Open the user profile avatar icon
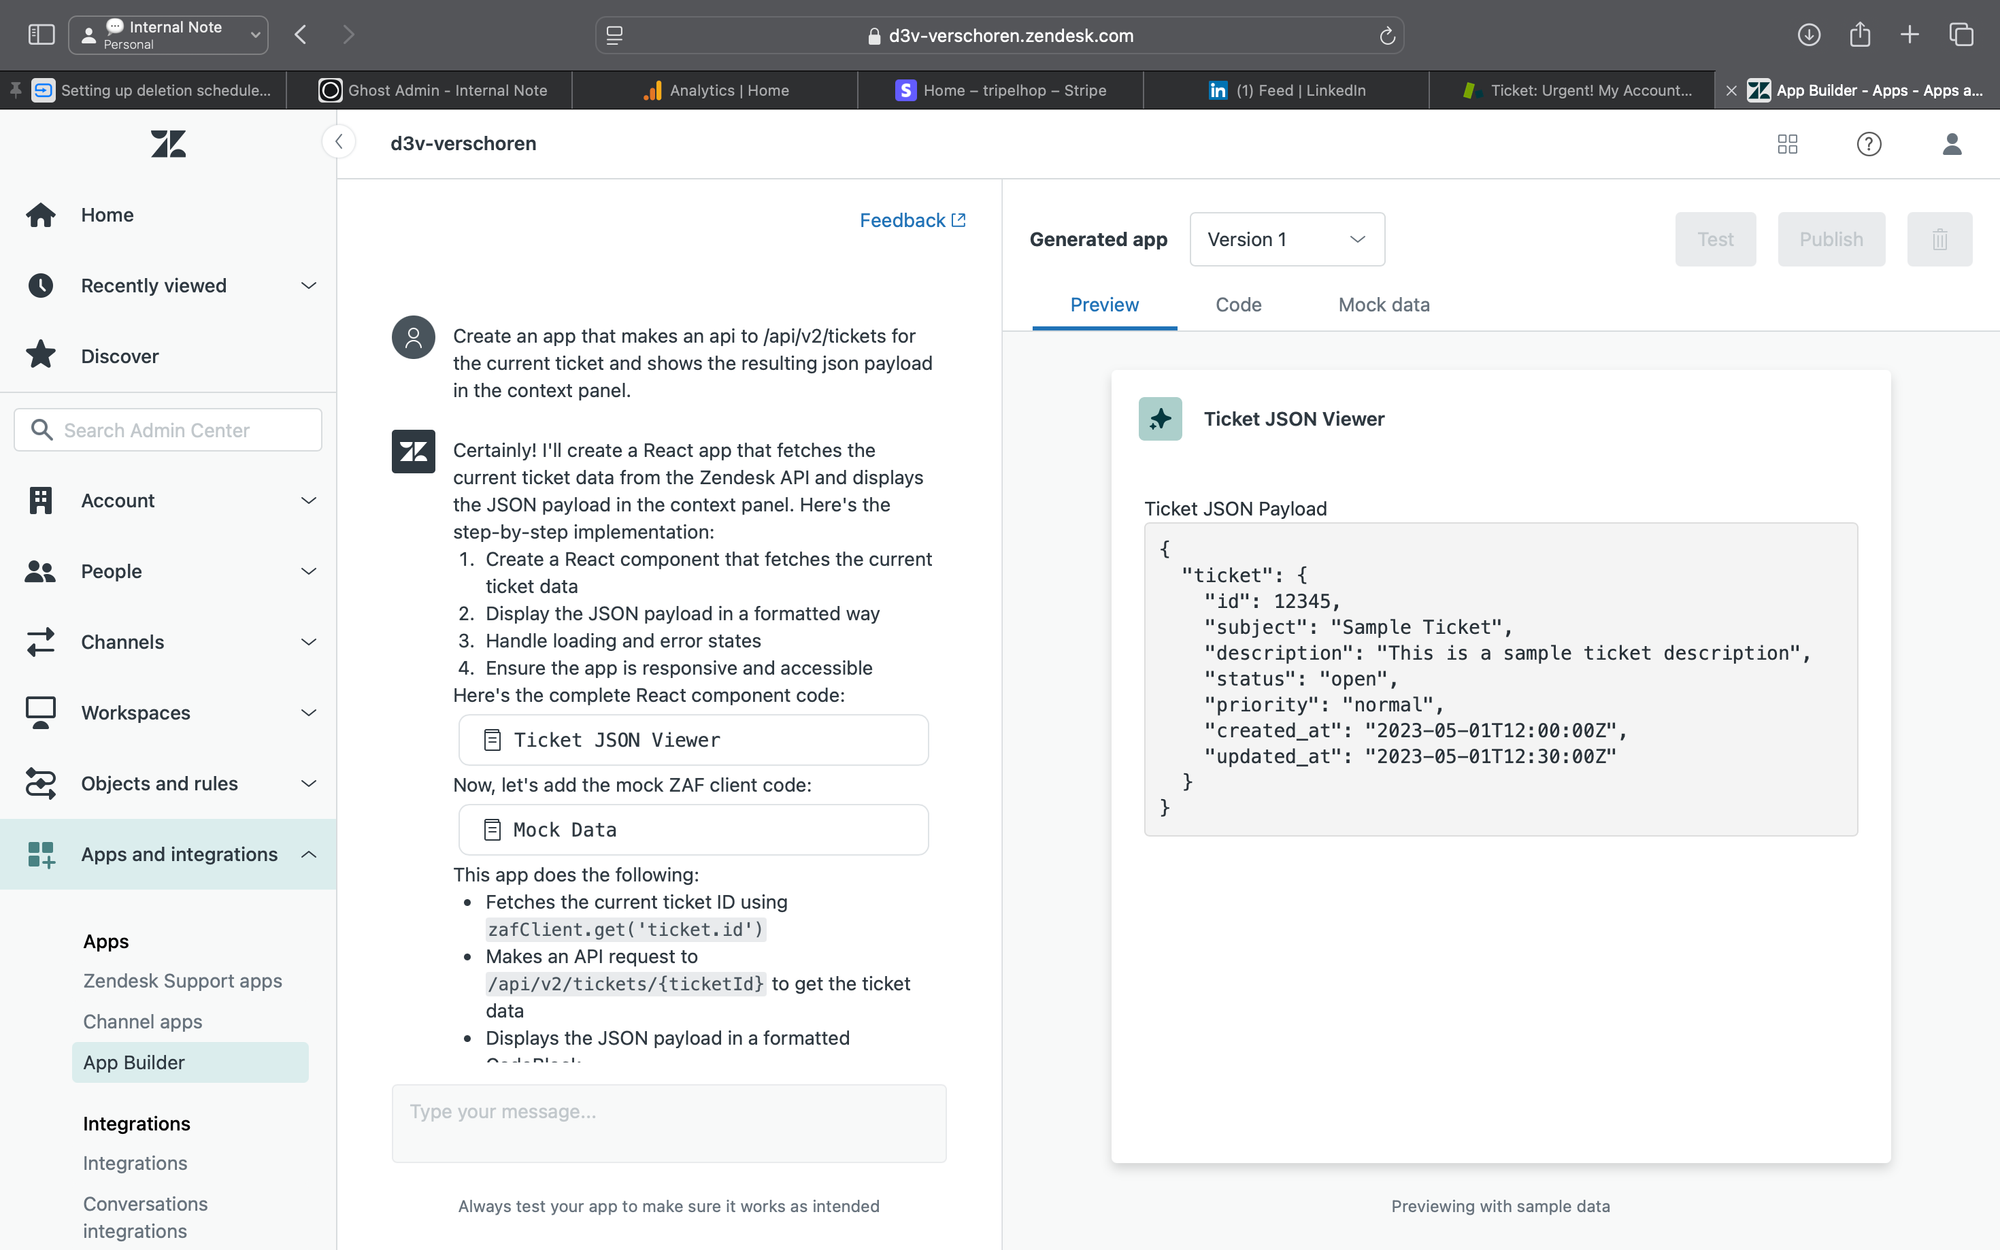The width and height of the screenshot is (2000, 1250). pyautogui.click(x=1952, y=144)
